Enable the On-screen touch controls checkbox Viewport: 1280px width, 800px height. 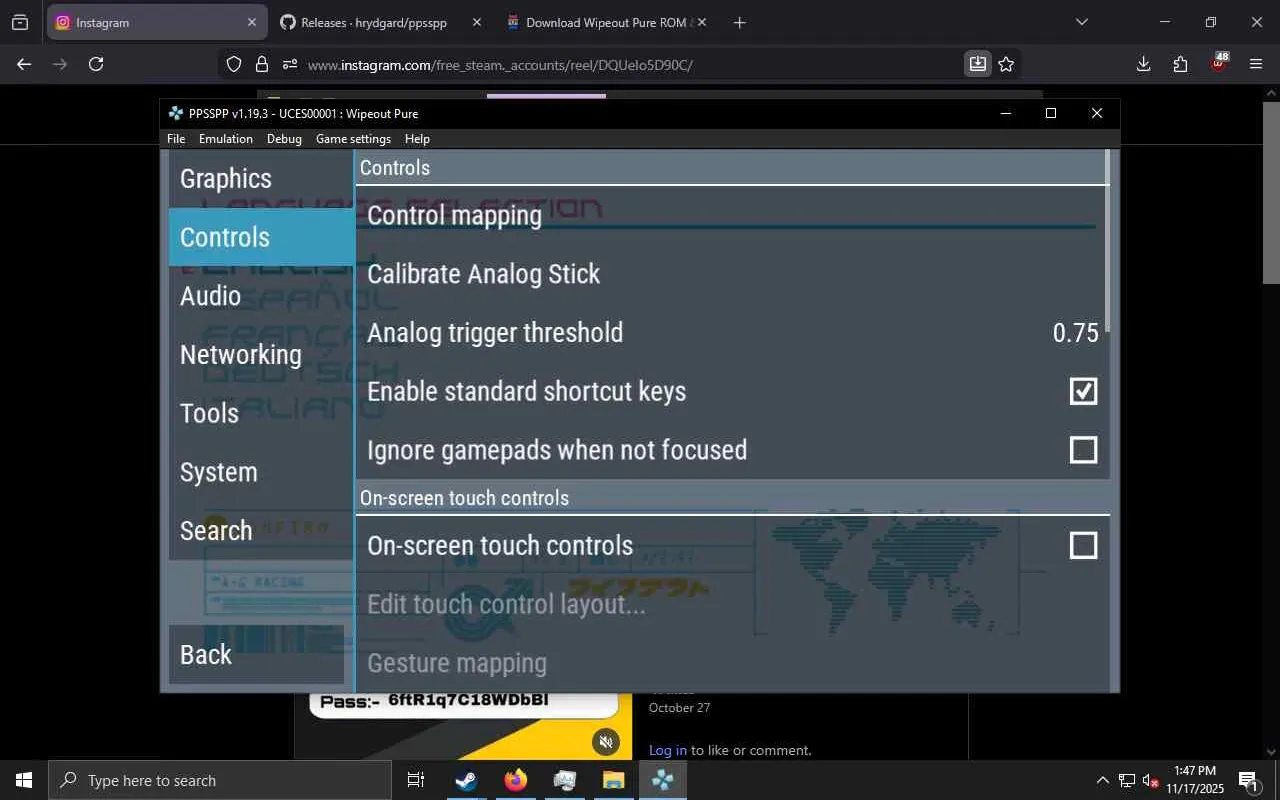point(1083,545)
